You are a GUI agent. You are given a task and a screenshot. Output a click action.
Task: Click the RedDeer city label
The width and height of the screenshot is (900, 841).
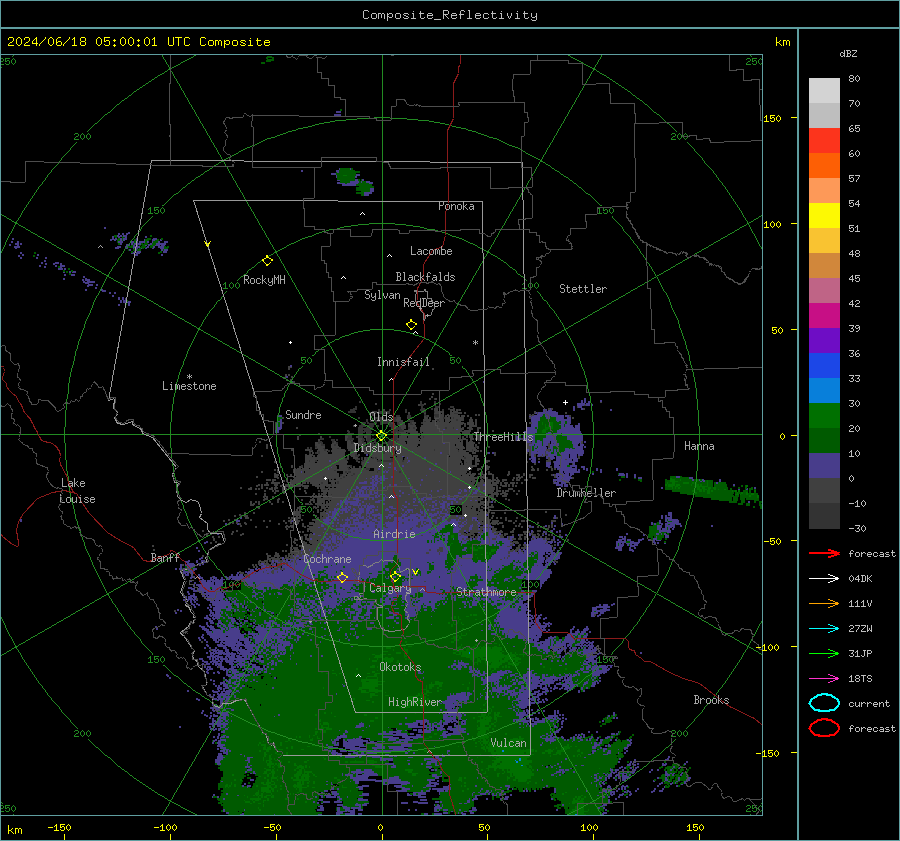(x=424, y=303)
